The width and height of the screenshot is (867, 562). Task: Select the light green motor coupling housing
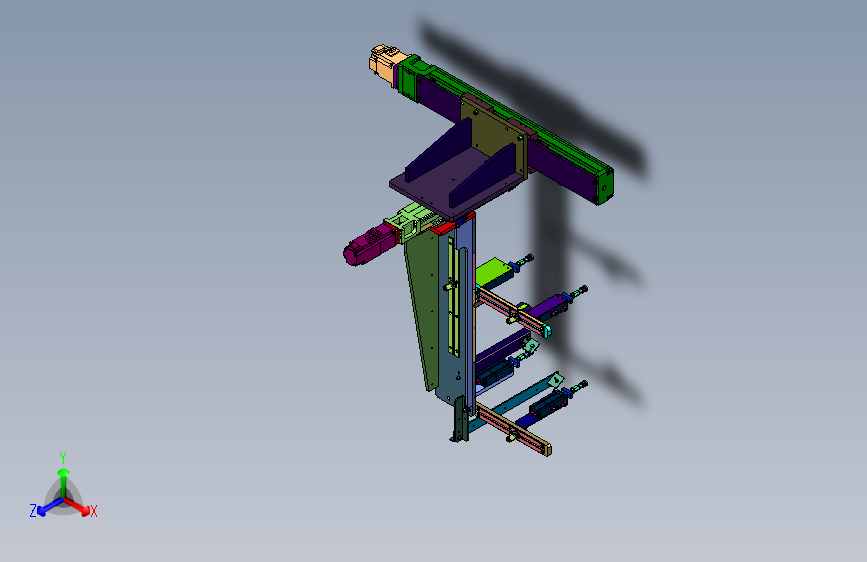[x=408, y=221]
